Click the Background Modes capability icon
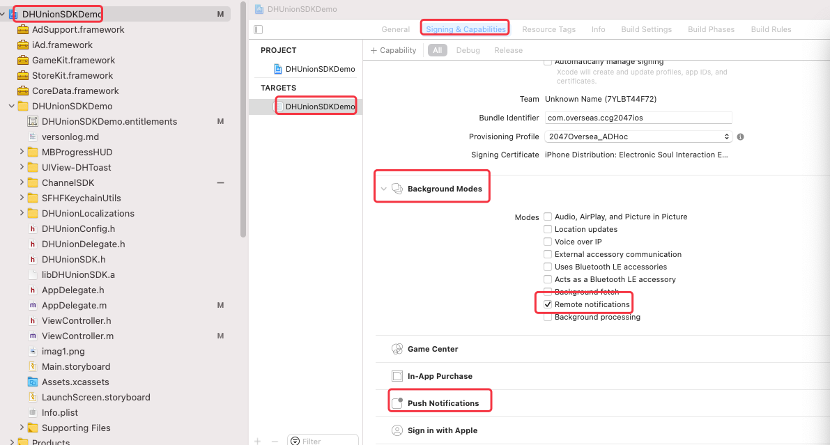 396,188
